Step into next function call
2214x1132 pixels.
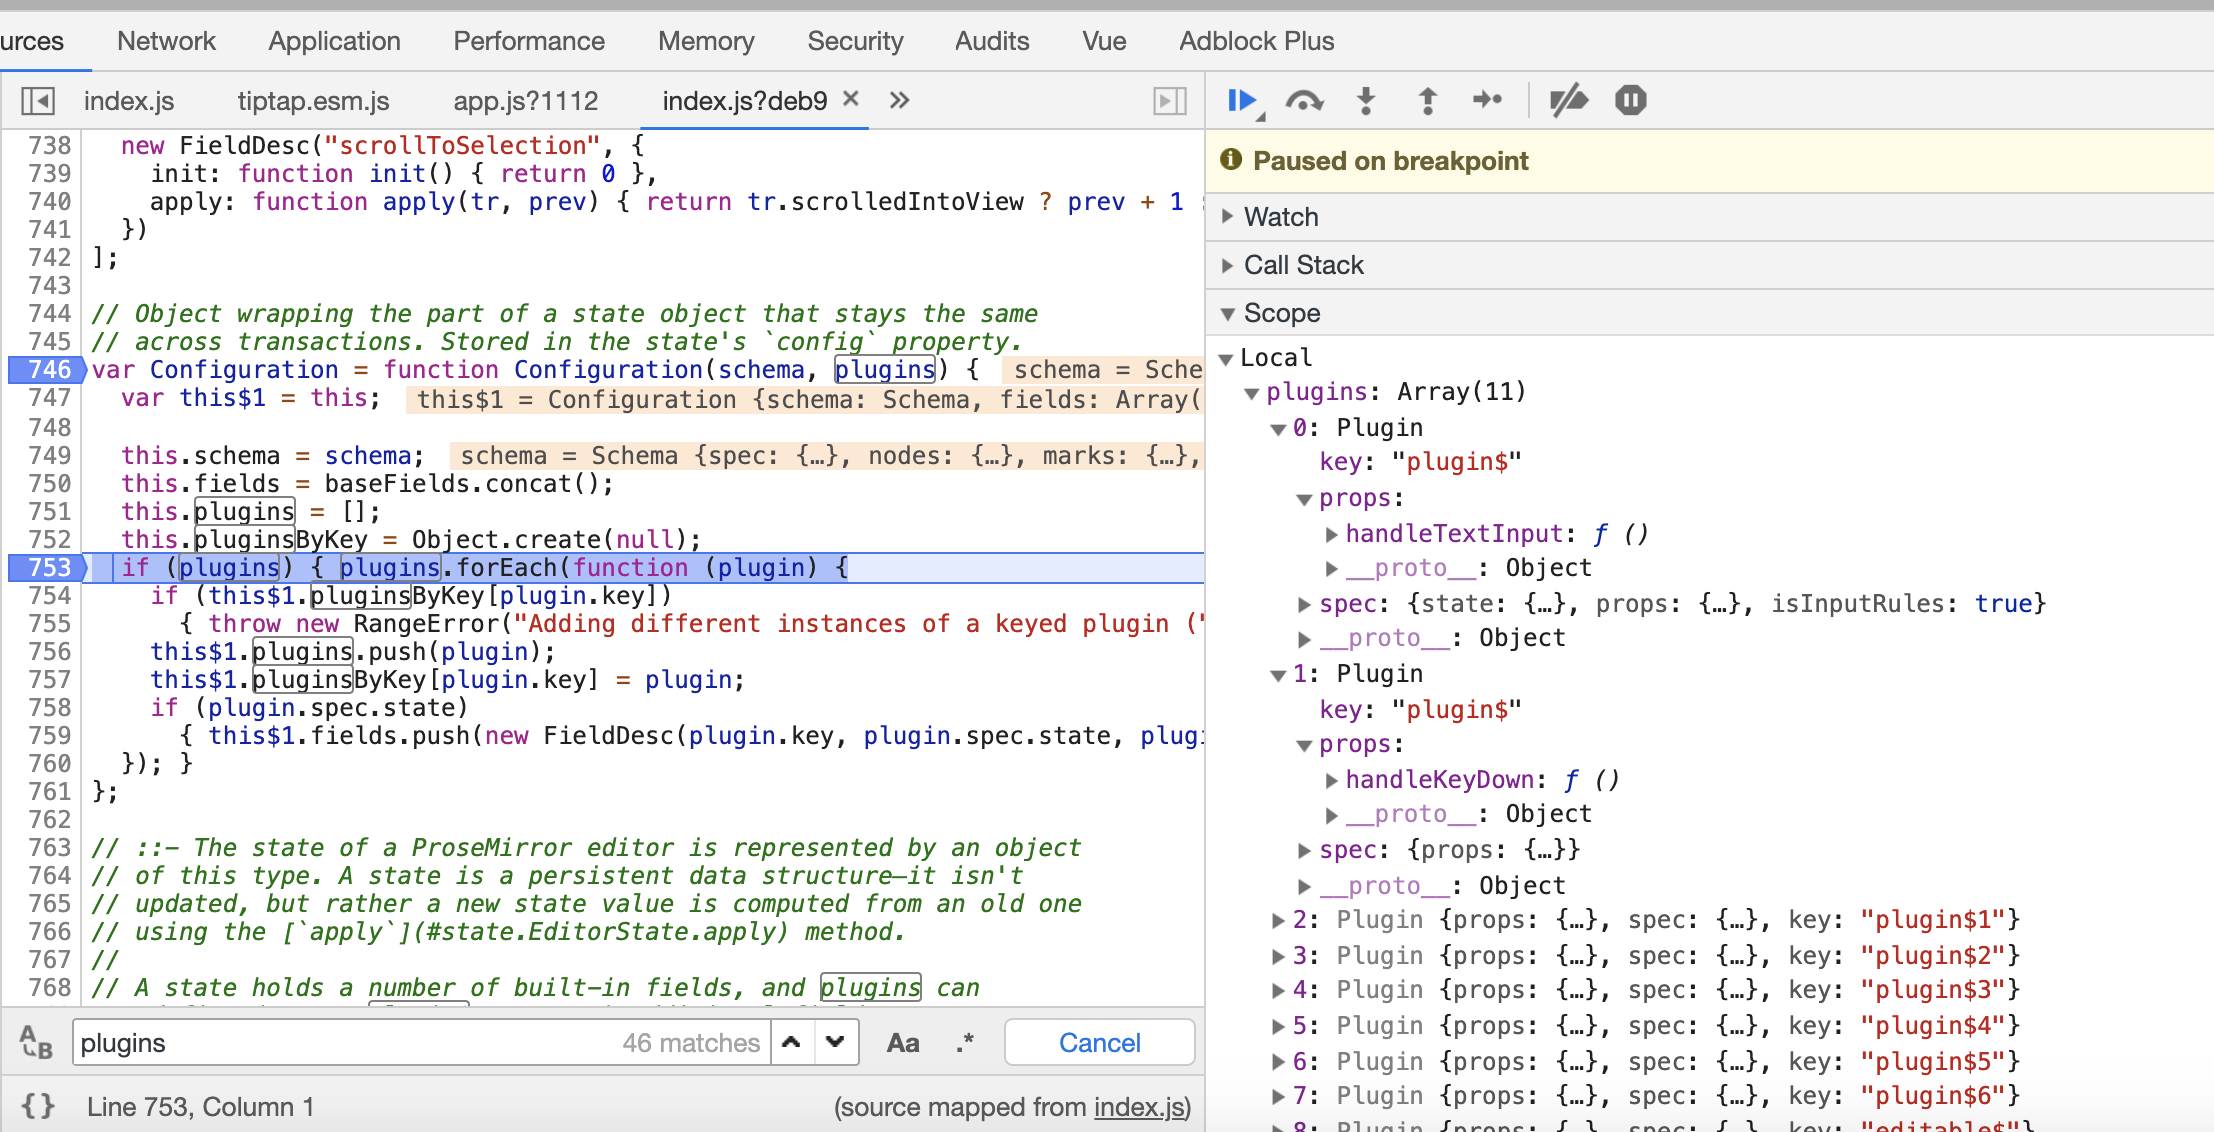pyautogui.click(x=1366, y=100)
